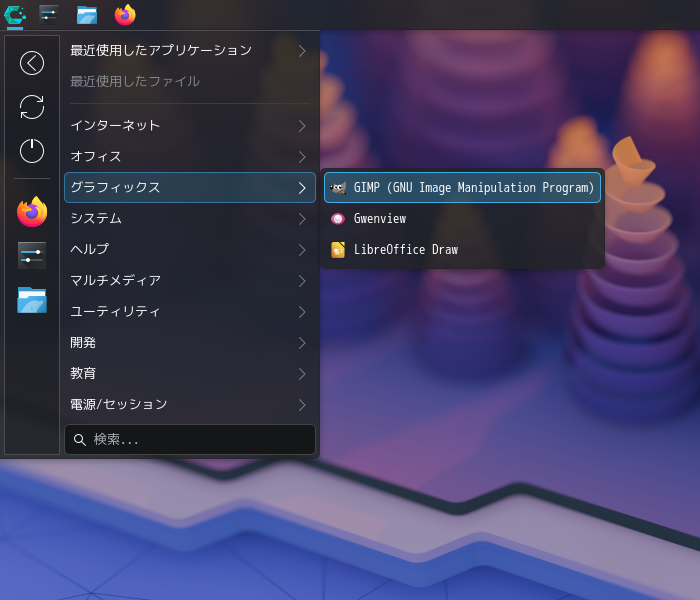
Task: Expand the 電源/セッション category arrow
Action: [x=302, y=405]
